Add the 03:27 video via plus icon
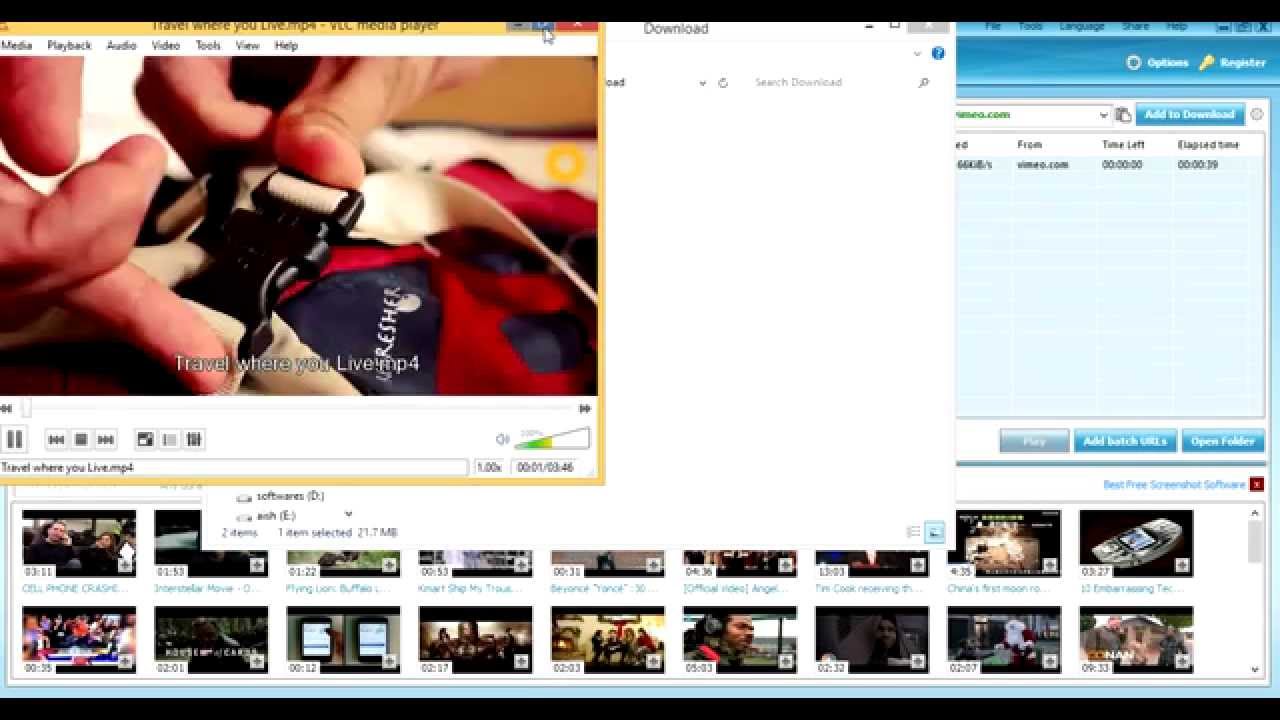Image resolution: width=1280 pixels, height=720 pixels. [x=1182, y=566]
